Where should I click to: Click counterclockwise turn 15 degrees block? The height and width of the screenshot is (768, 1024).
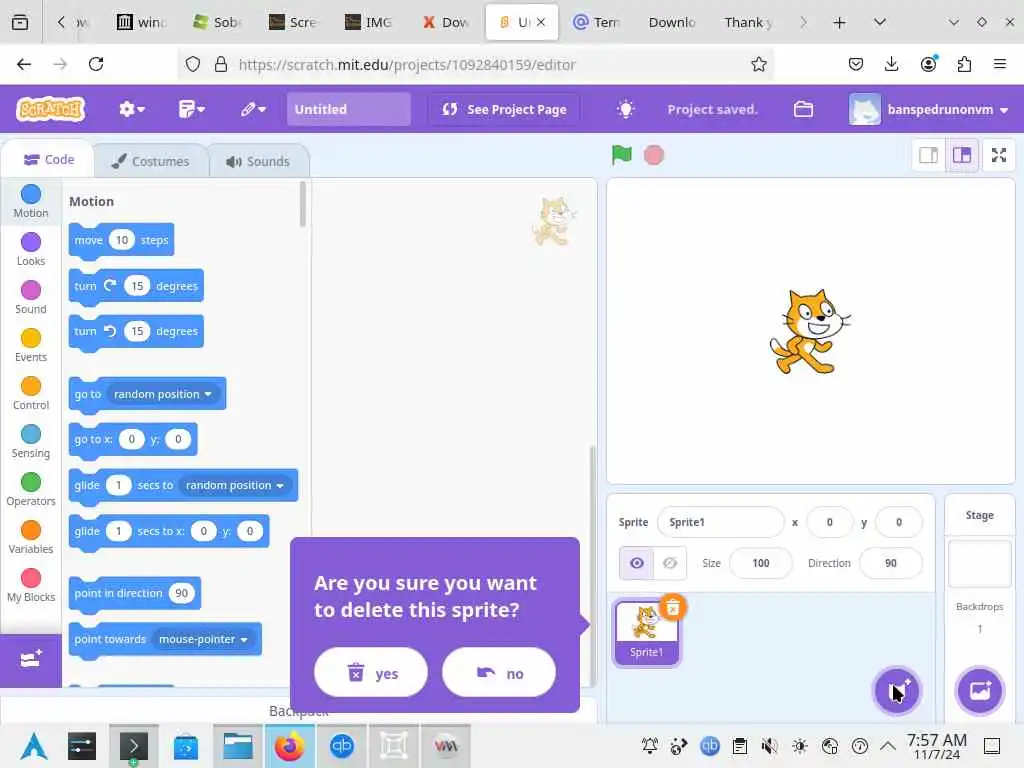(136, 331)
